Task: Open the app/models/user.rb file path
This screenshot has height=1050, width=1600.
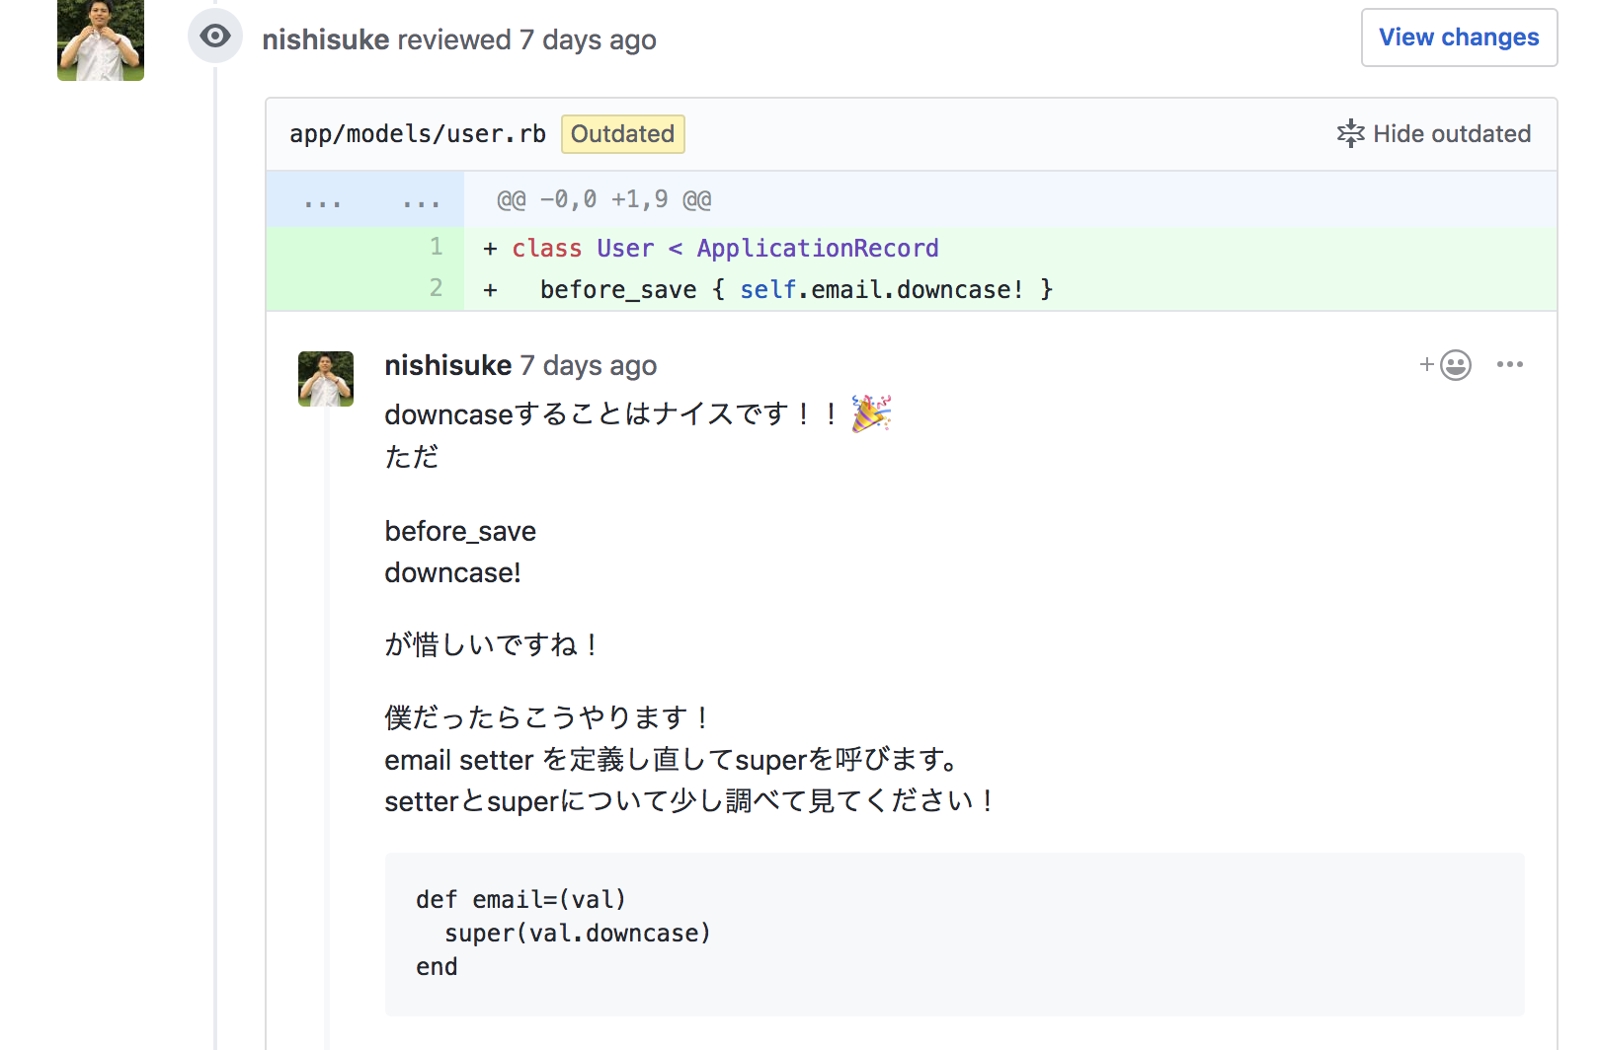Action: click(x=417, y=134)
